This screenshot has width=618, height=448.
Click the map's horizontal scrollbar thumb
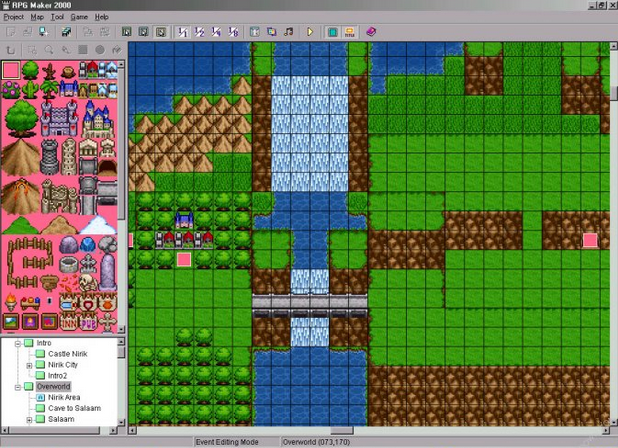click(342, 430)
